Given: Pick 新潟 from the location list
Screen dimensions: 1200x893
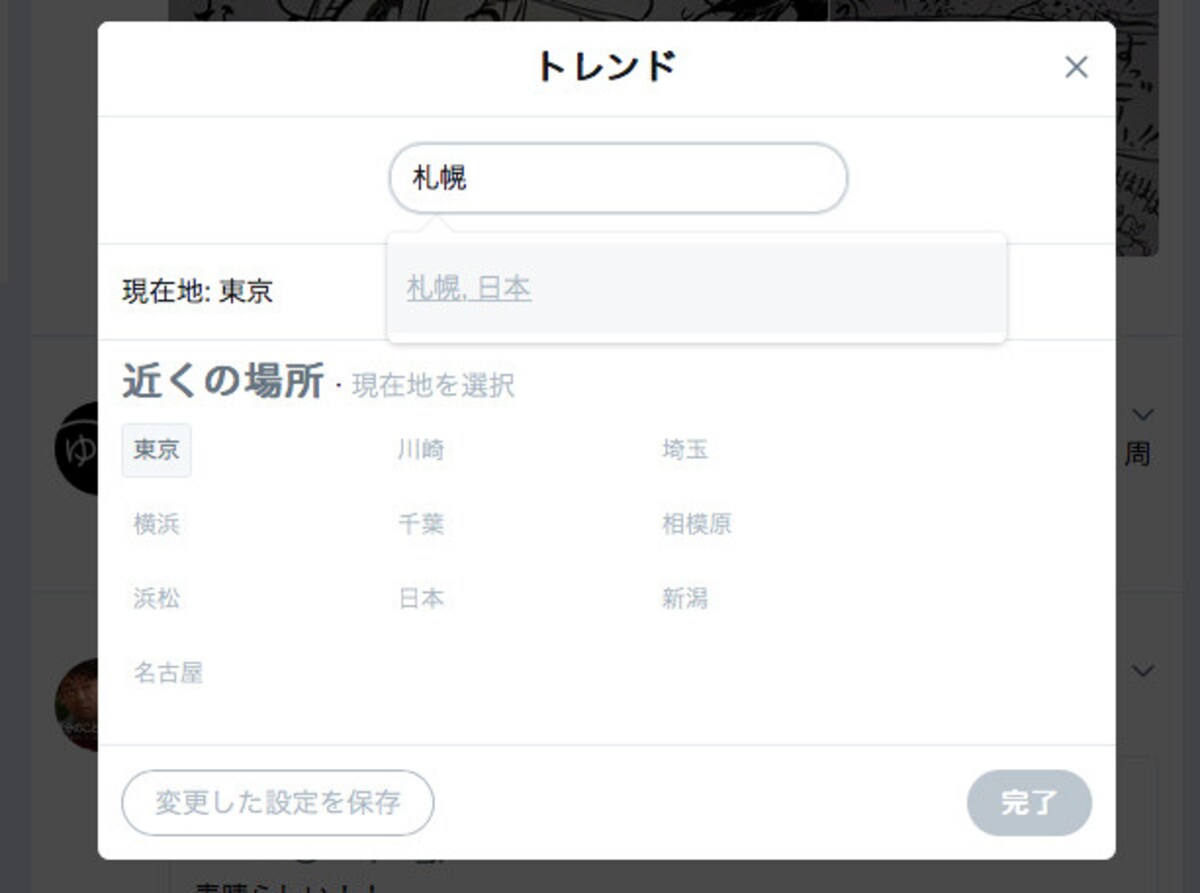Looking at the screenshot, I should (685, 599).
